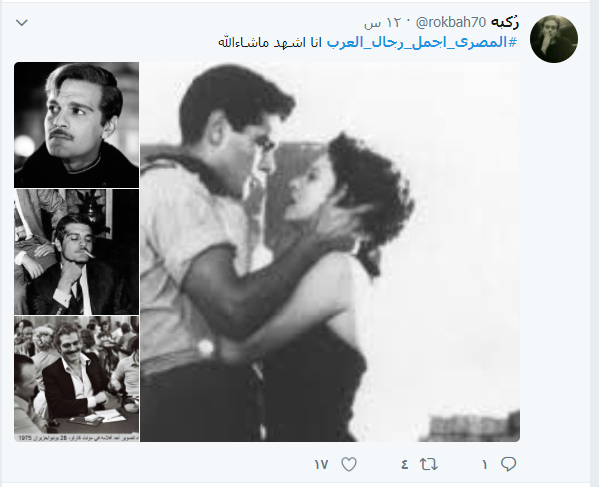Image resolution: width=599 pixels, height=487 pixels.
Task: Open the tweet options chevron menu
Action: click(22, 23)
